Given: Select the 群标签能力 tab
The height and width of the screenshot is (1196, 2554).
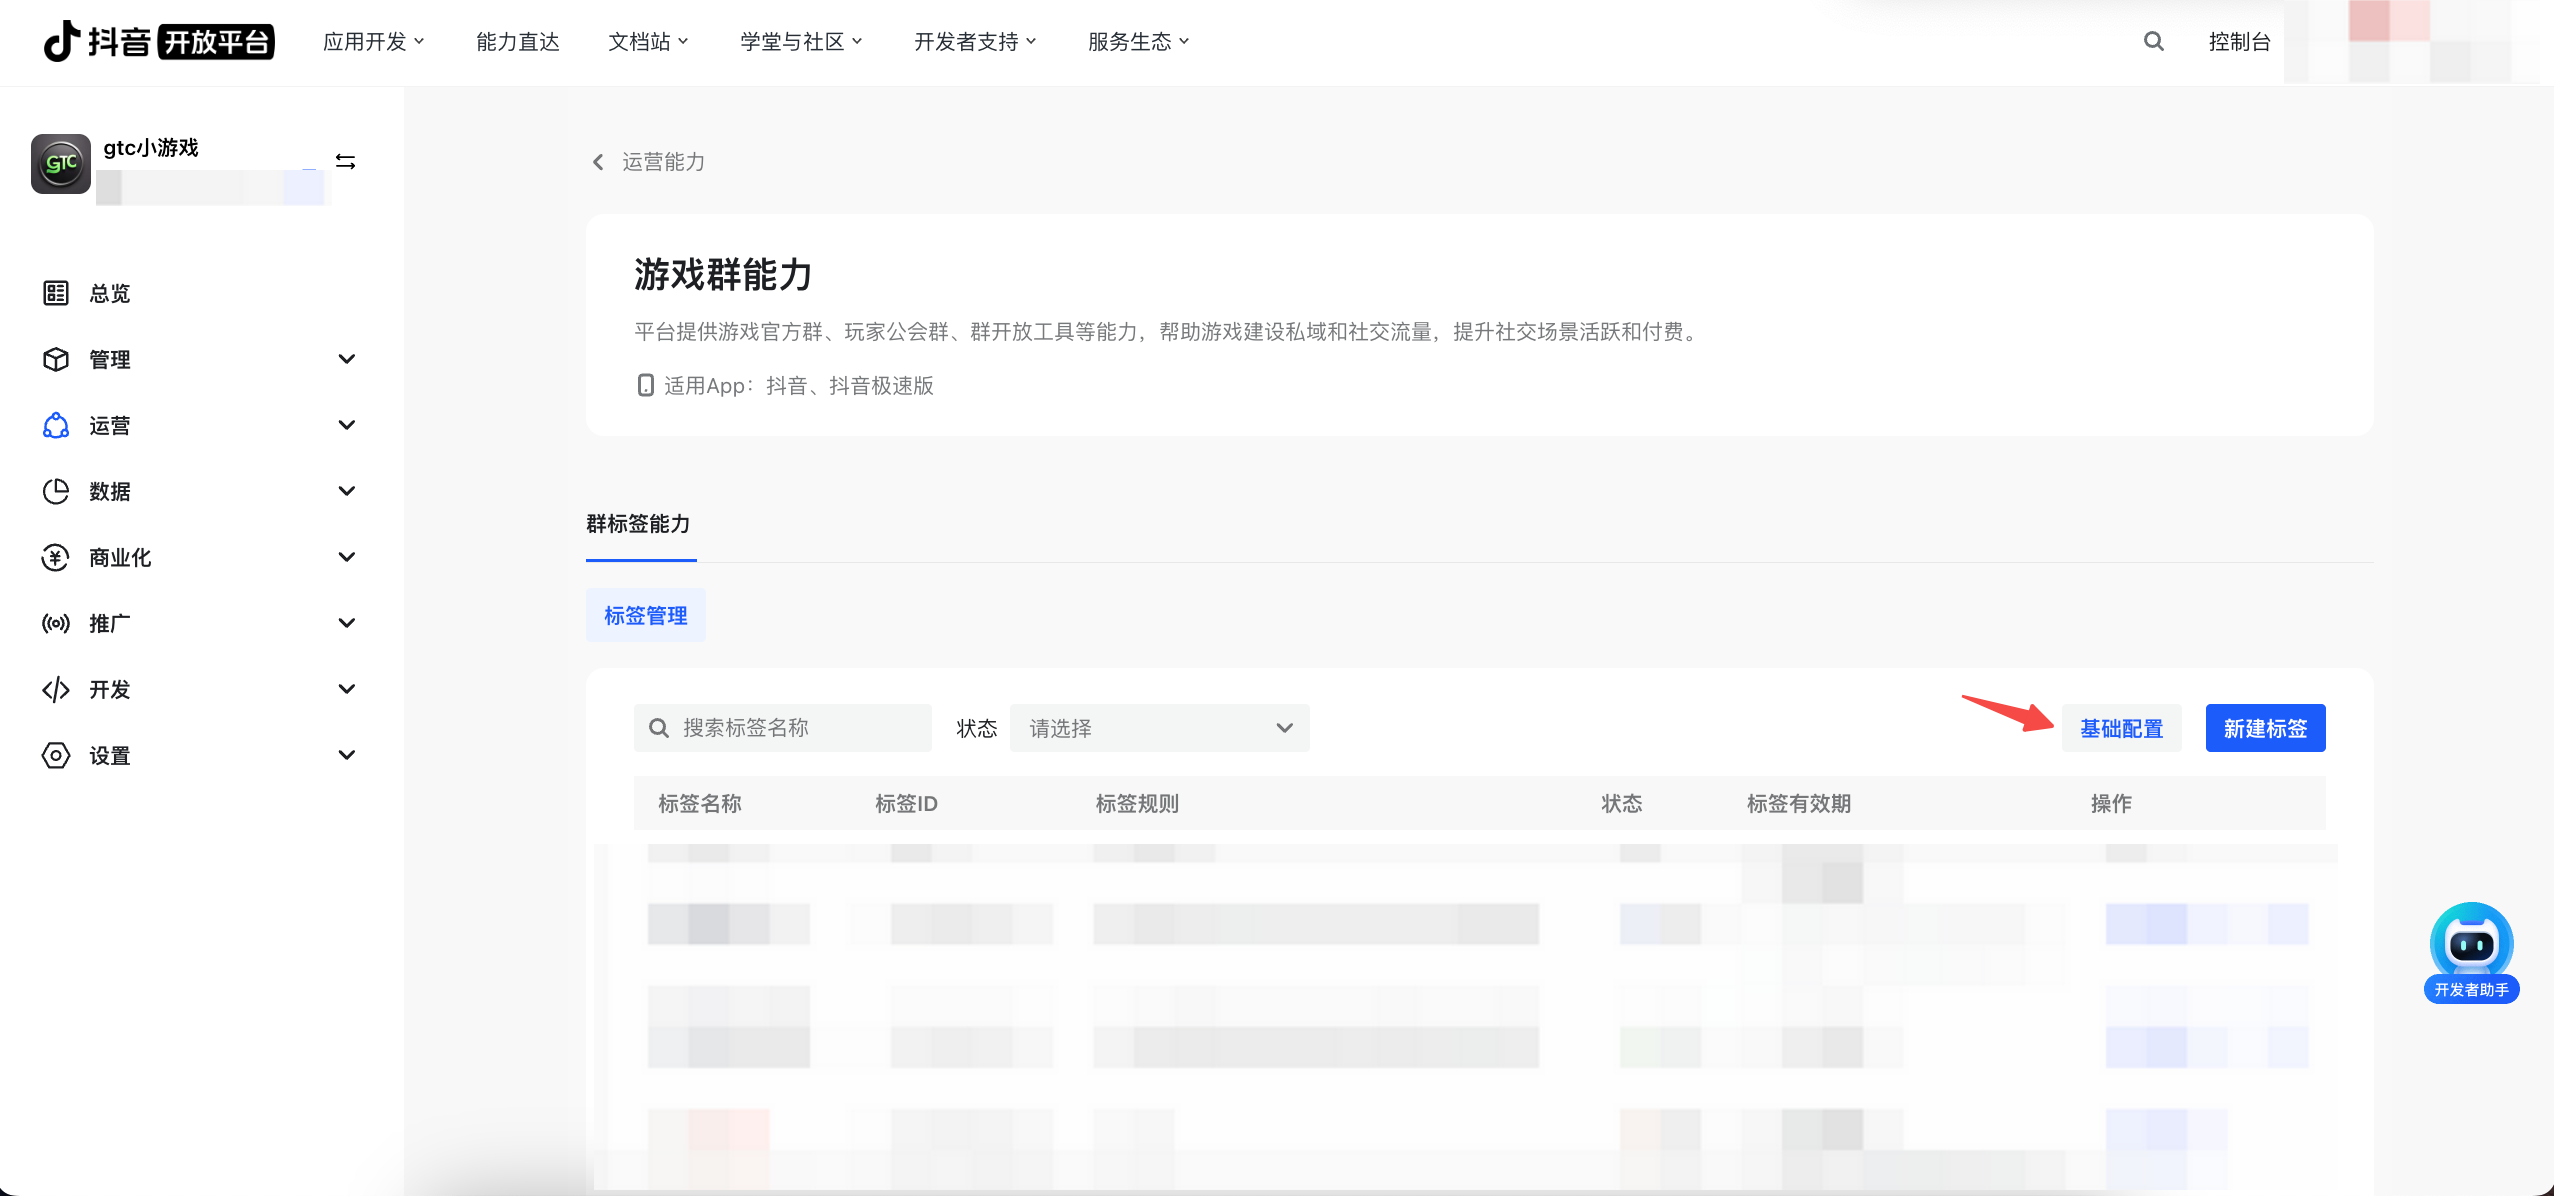Looking at the screenshot, I should [x=638, y=524].
